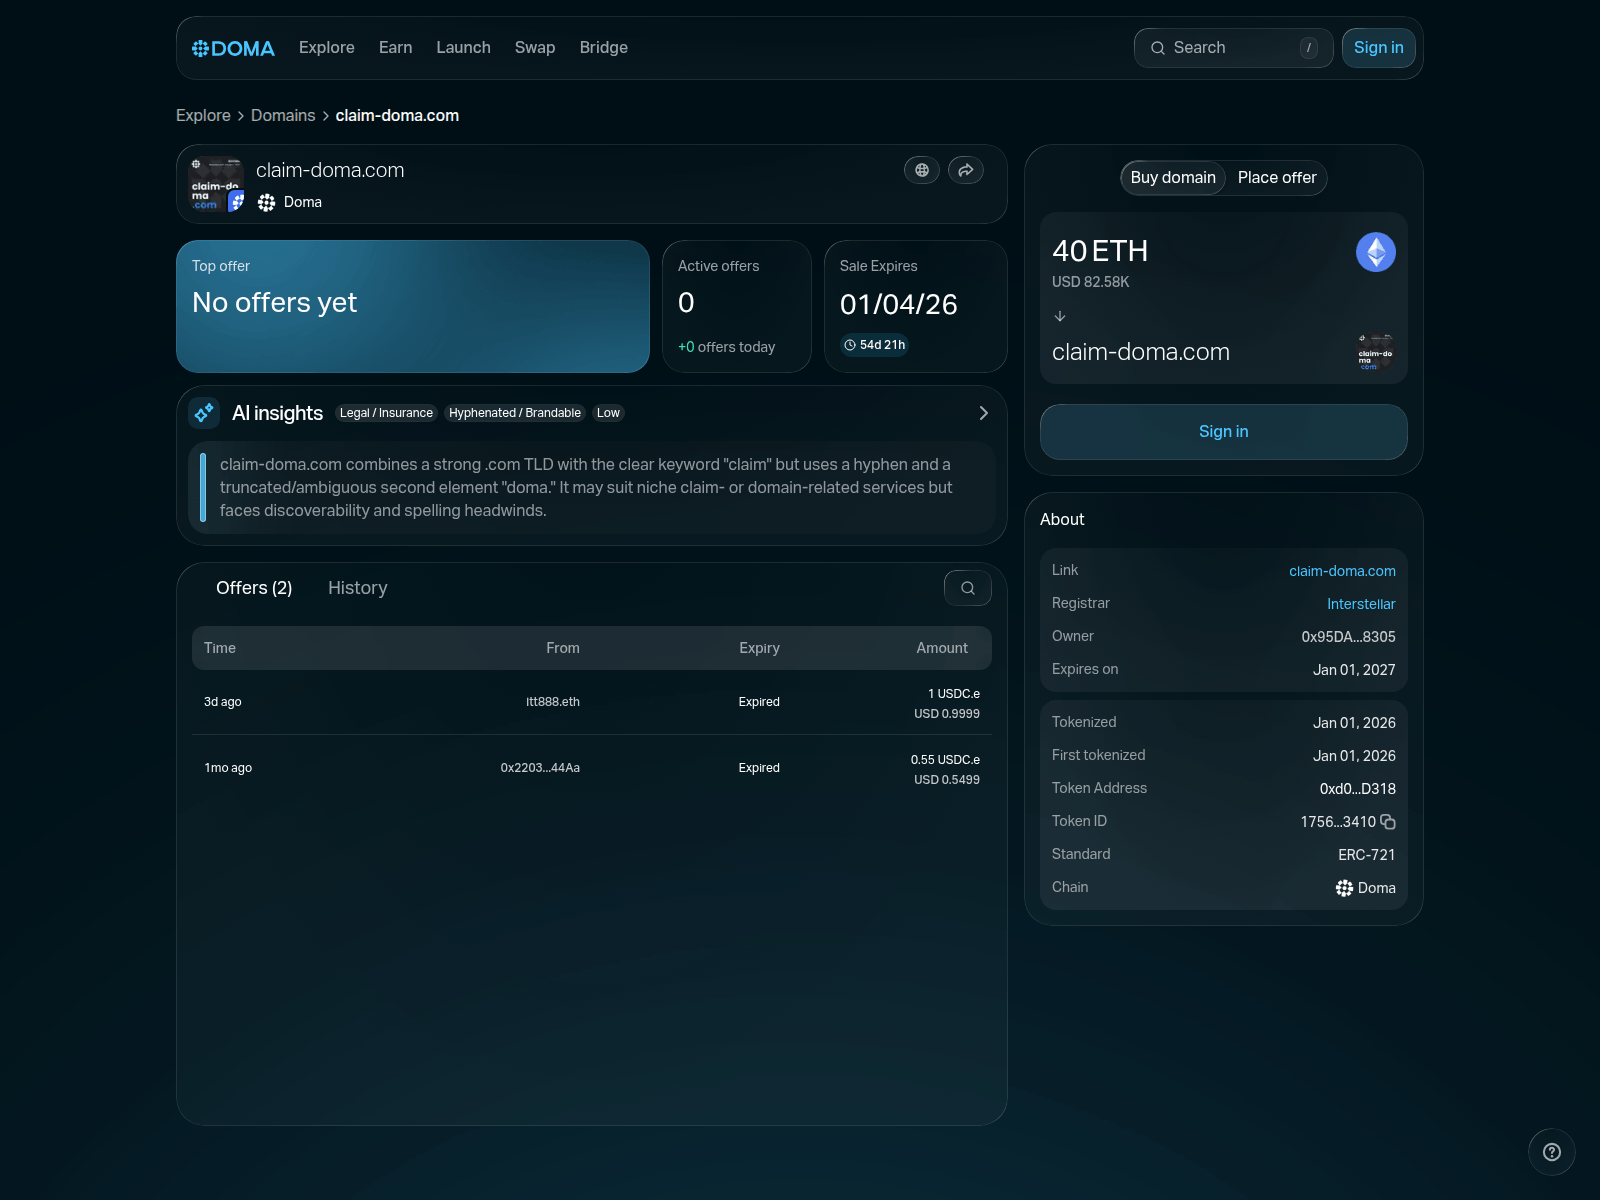This screenshot has height=1200, width=1600.
Task: Click the Doma chain icon under title
Action: [x=266, y=202]
